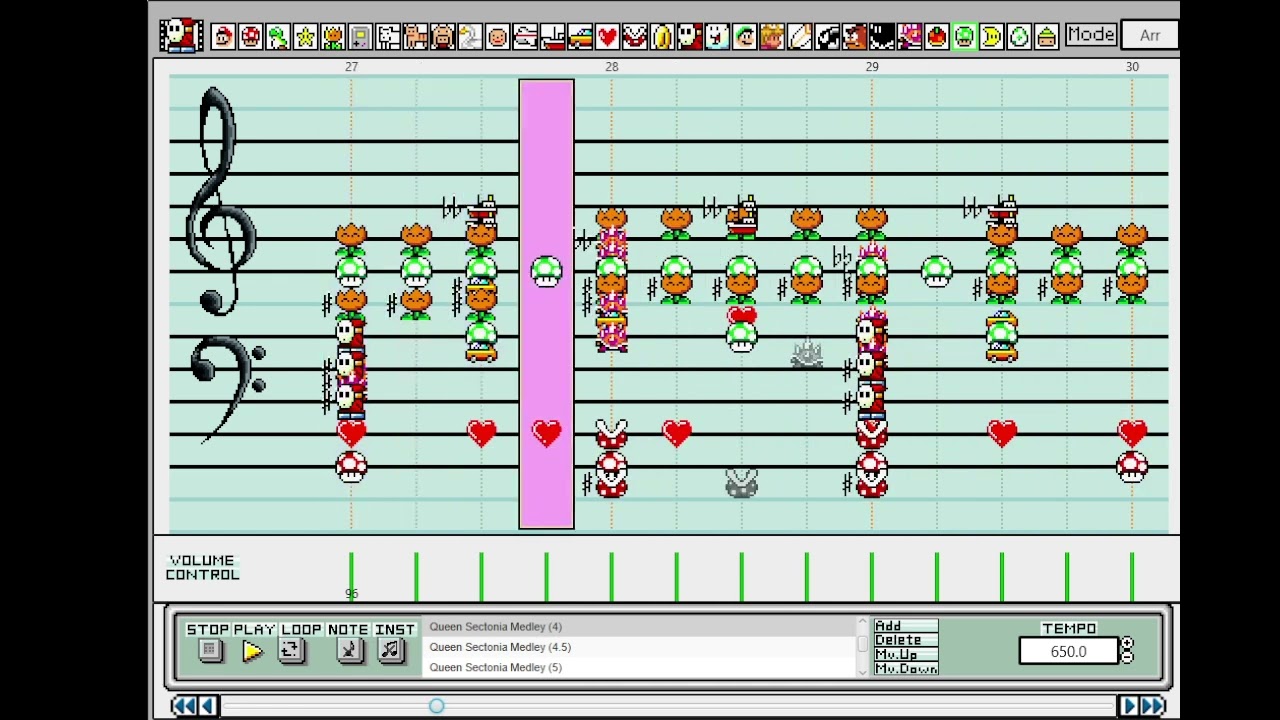Click the Mode button

coord(1091,34)
